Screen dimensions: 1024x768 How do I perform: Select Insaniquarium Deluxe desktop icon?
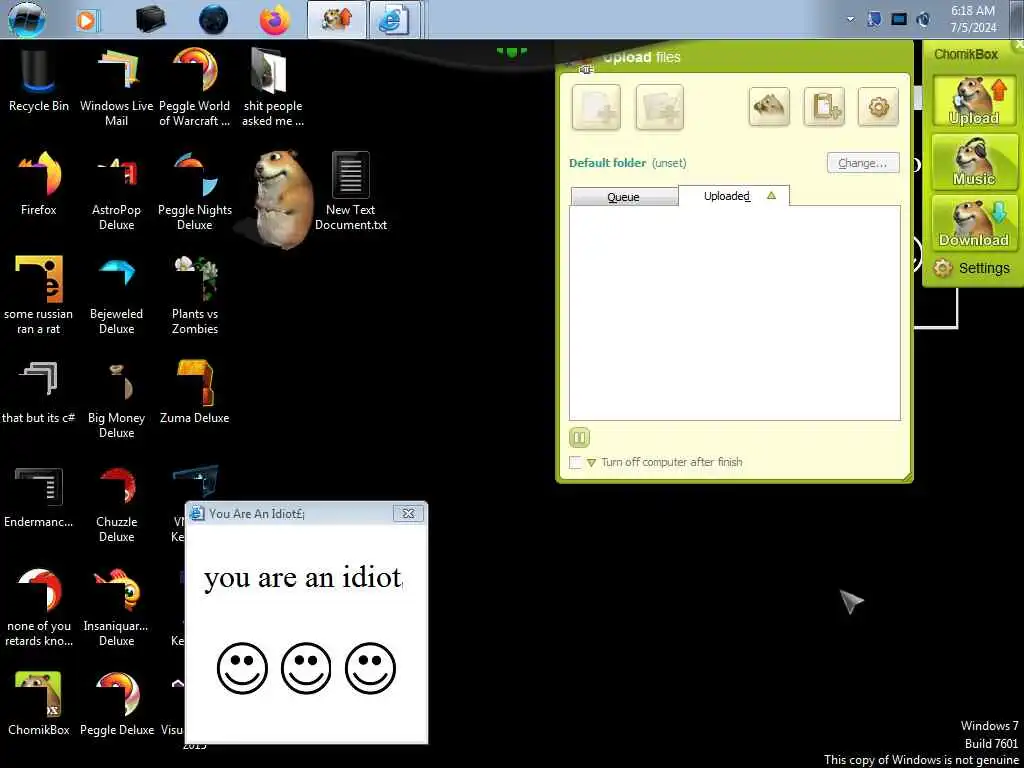(116, 607)
